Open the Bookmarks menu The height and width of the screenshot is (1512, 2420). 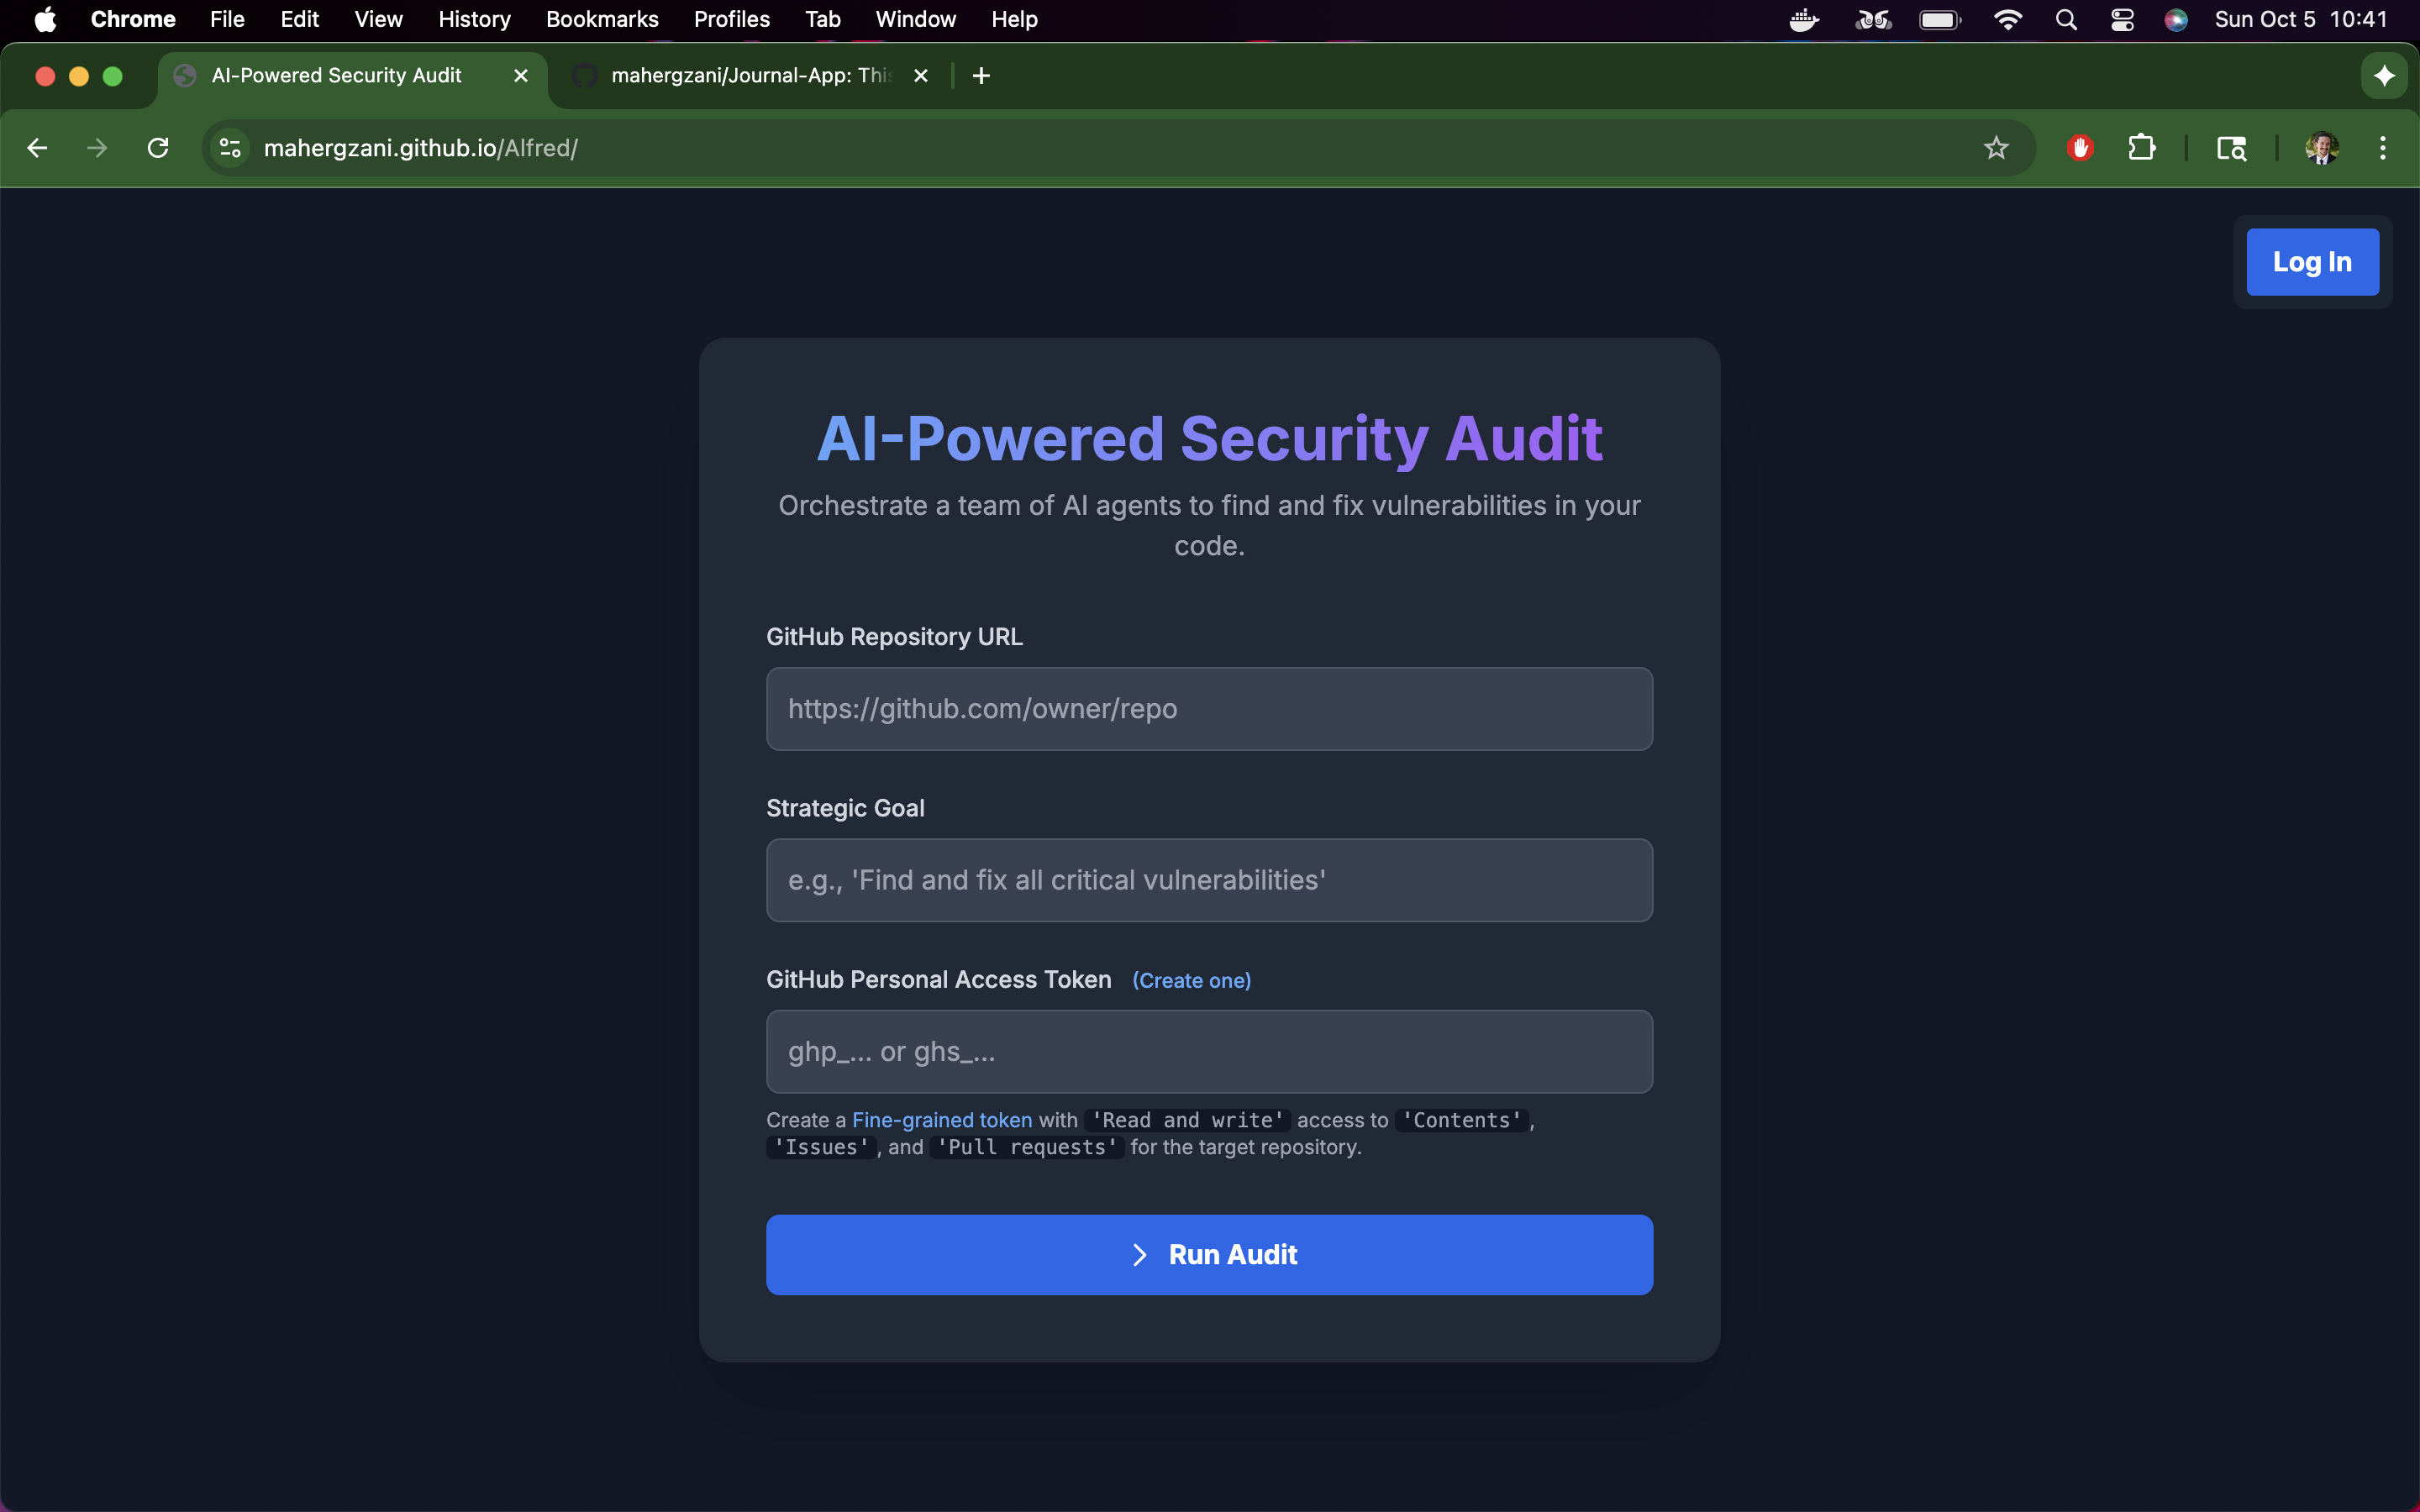pos(601,20)
